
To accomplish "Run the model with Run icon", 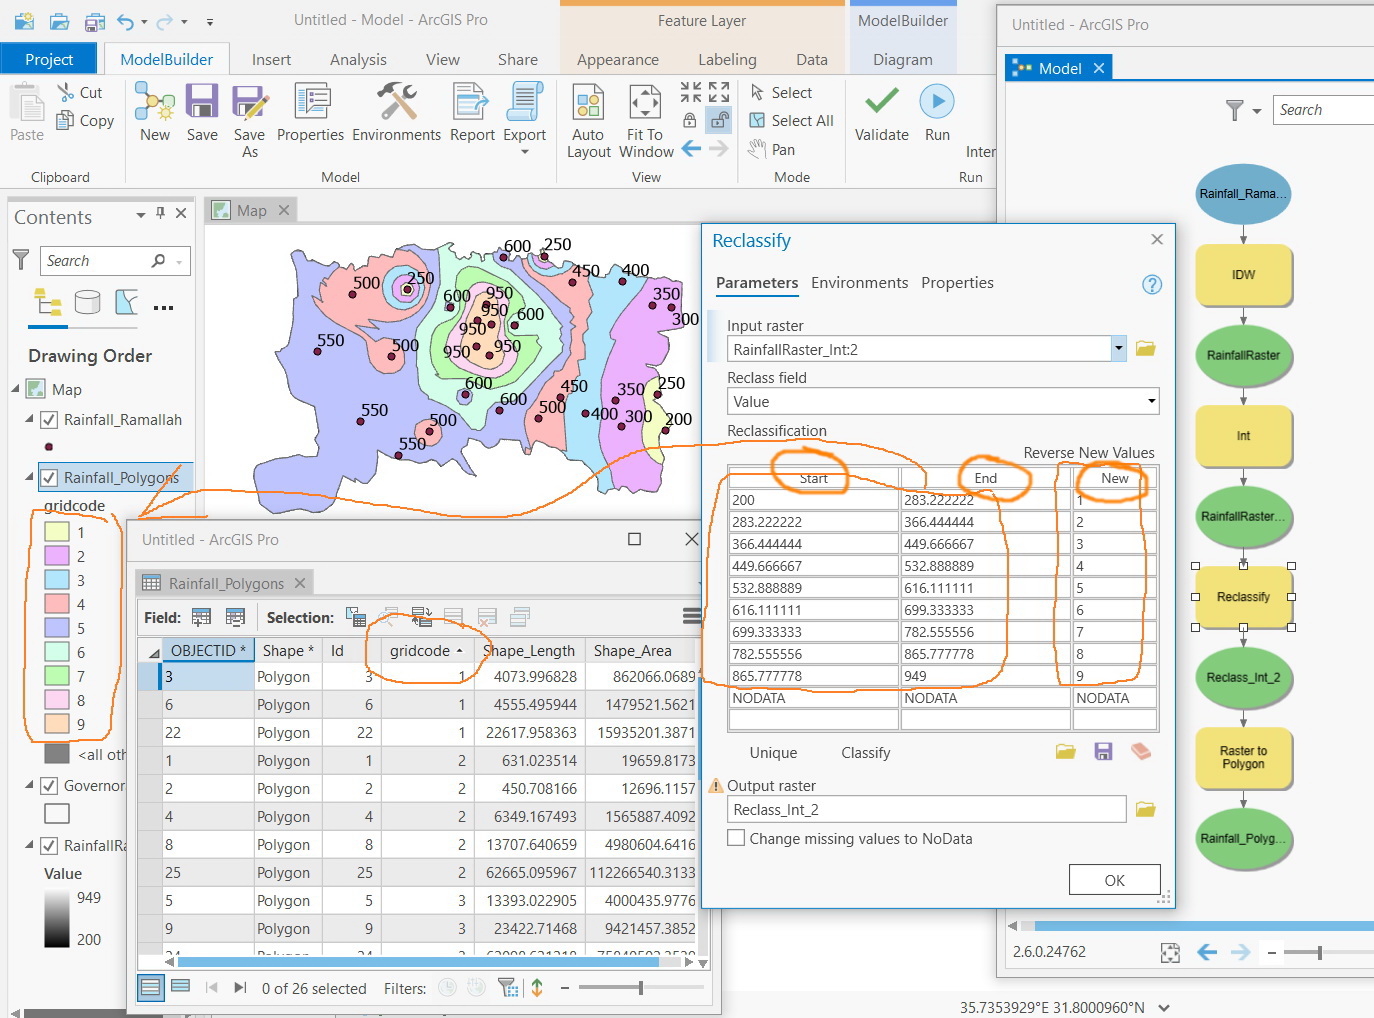I will tap(937, 103).
